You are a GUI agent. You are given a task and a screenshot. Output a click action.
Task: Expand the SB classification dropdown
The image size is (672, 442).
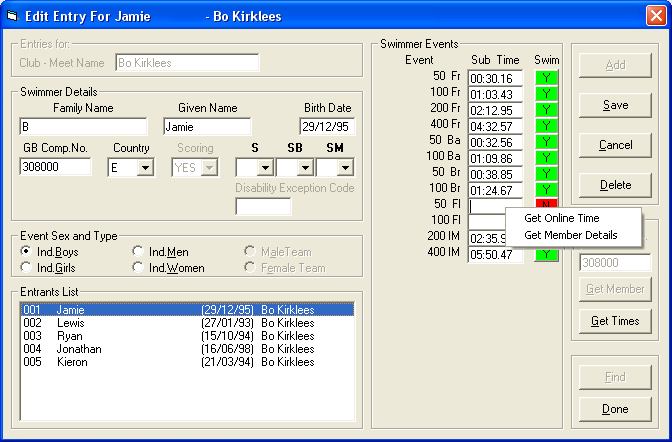(304, 168)
